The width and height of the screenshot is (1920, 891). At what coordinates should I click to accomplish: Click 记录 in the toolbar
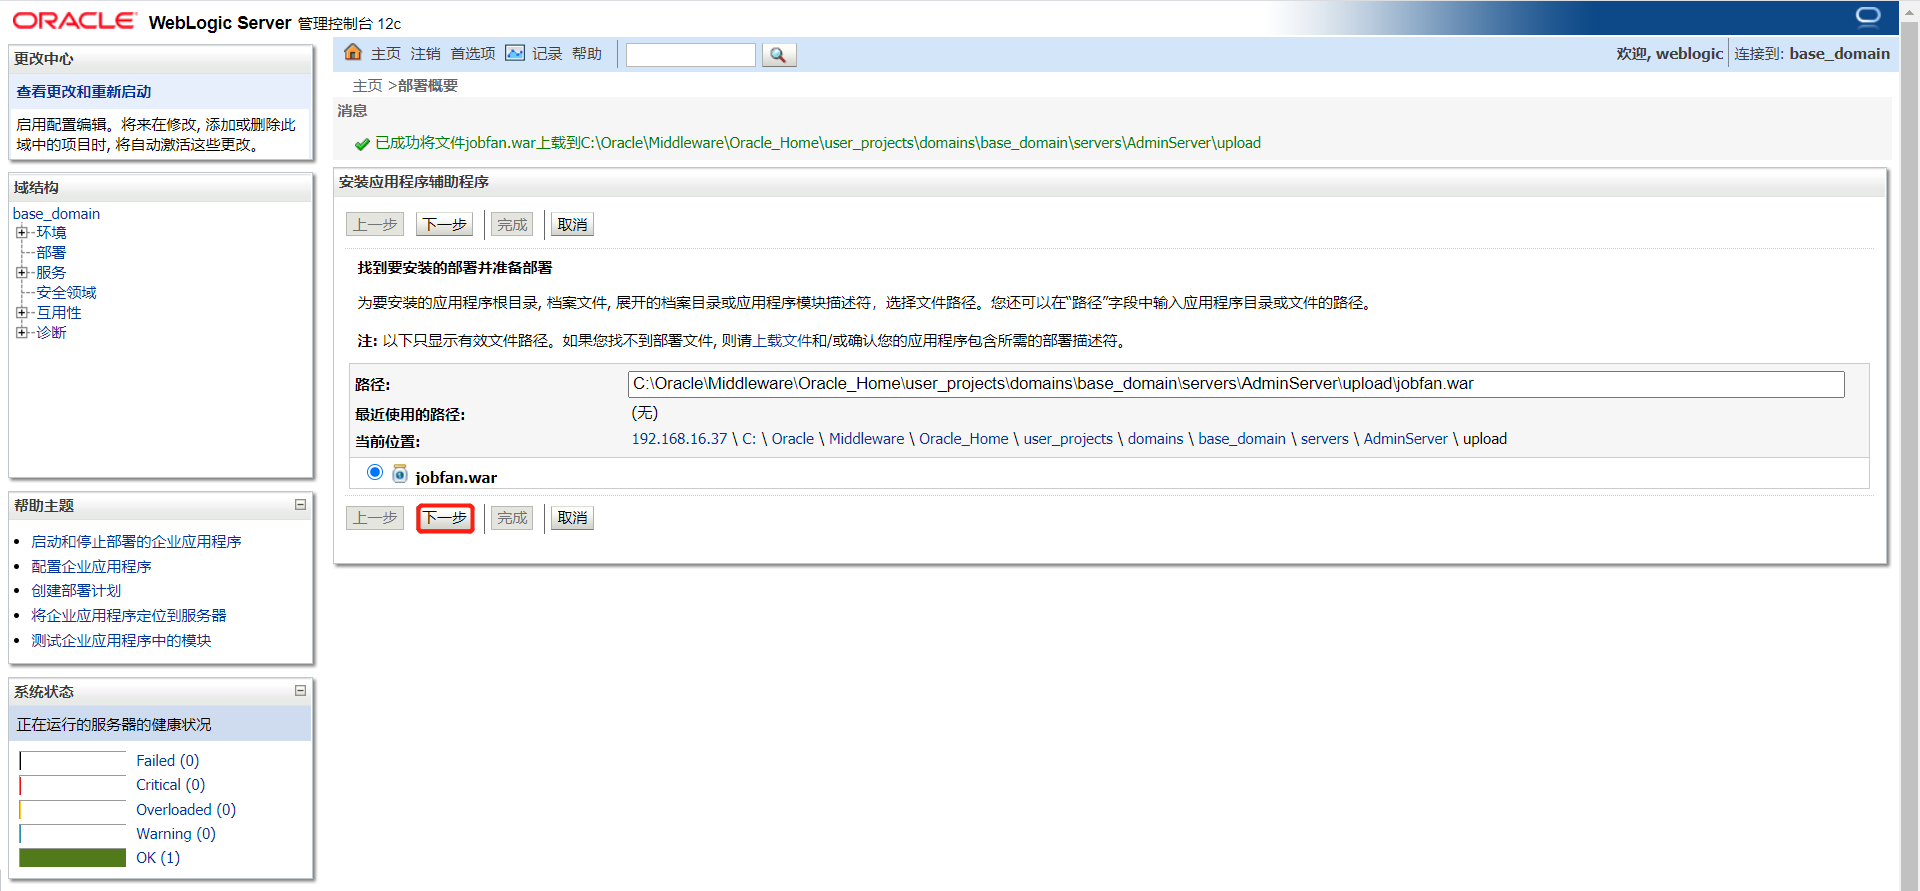click(547, 54)
